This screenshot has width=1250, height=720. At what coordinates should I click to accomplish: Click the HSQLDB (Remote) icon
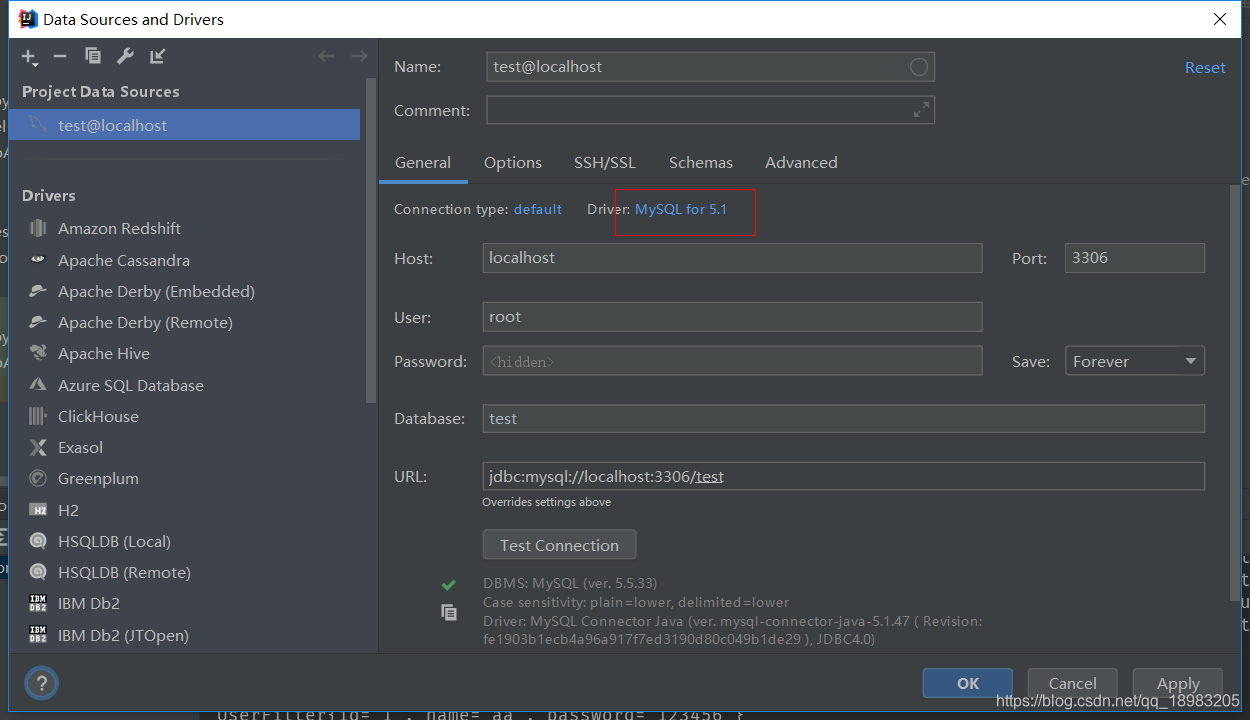tap(38, 572)
